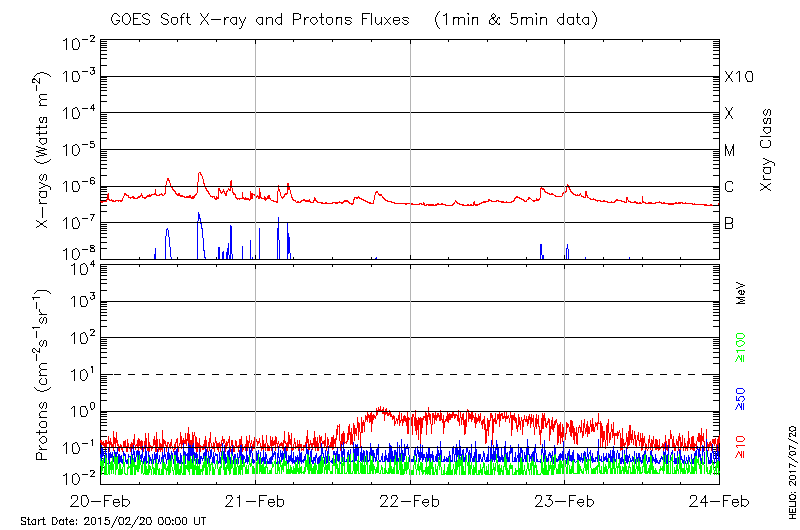Click the Protons y-axis title
Image resolution: width=800 pixels, height=530 pixels.
(44, 375)
